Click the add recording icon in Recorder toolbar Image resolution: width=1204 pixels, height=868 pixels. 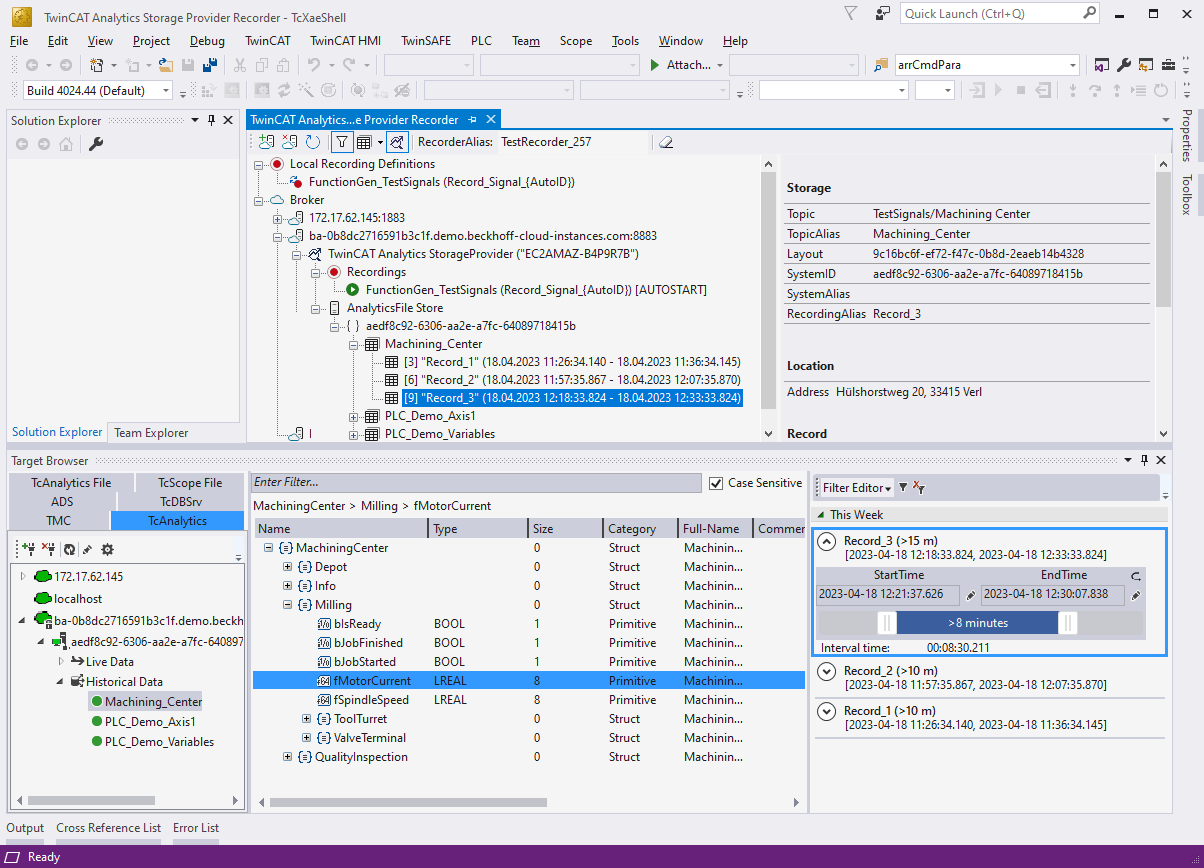(x=265, y=142)
